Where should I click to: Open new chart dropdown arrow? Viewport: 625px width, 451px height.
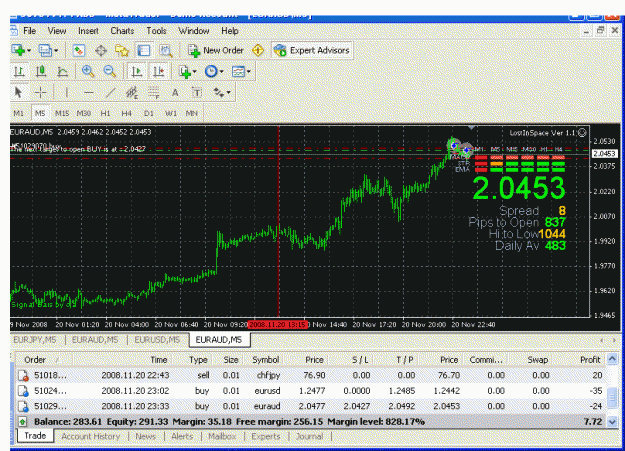pos(29,51)
